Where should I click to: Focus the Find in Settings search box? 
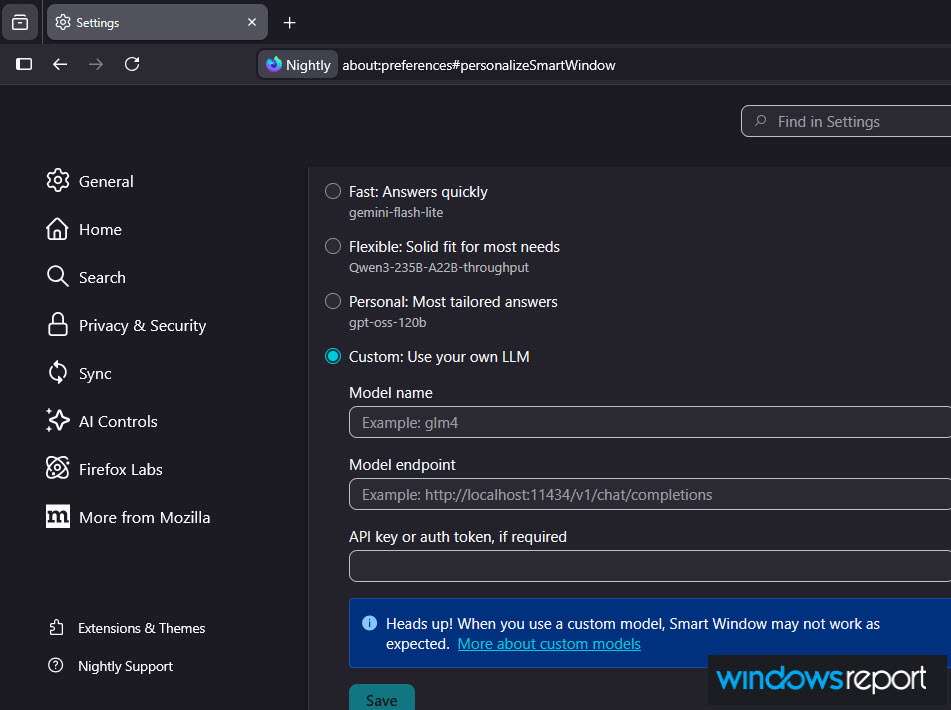[x=846, y=121]
